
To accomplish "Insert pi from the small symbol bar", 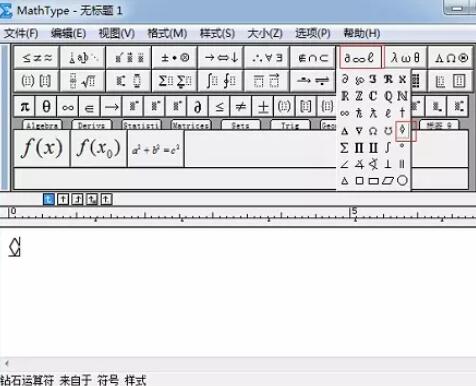I will point(25,107).
